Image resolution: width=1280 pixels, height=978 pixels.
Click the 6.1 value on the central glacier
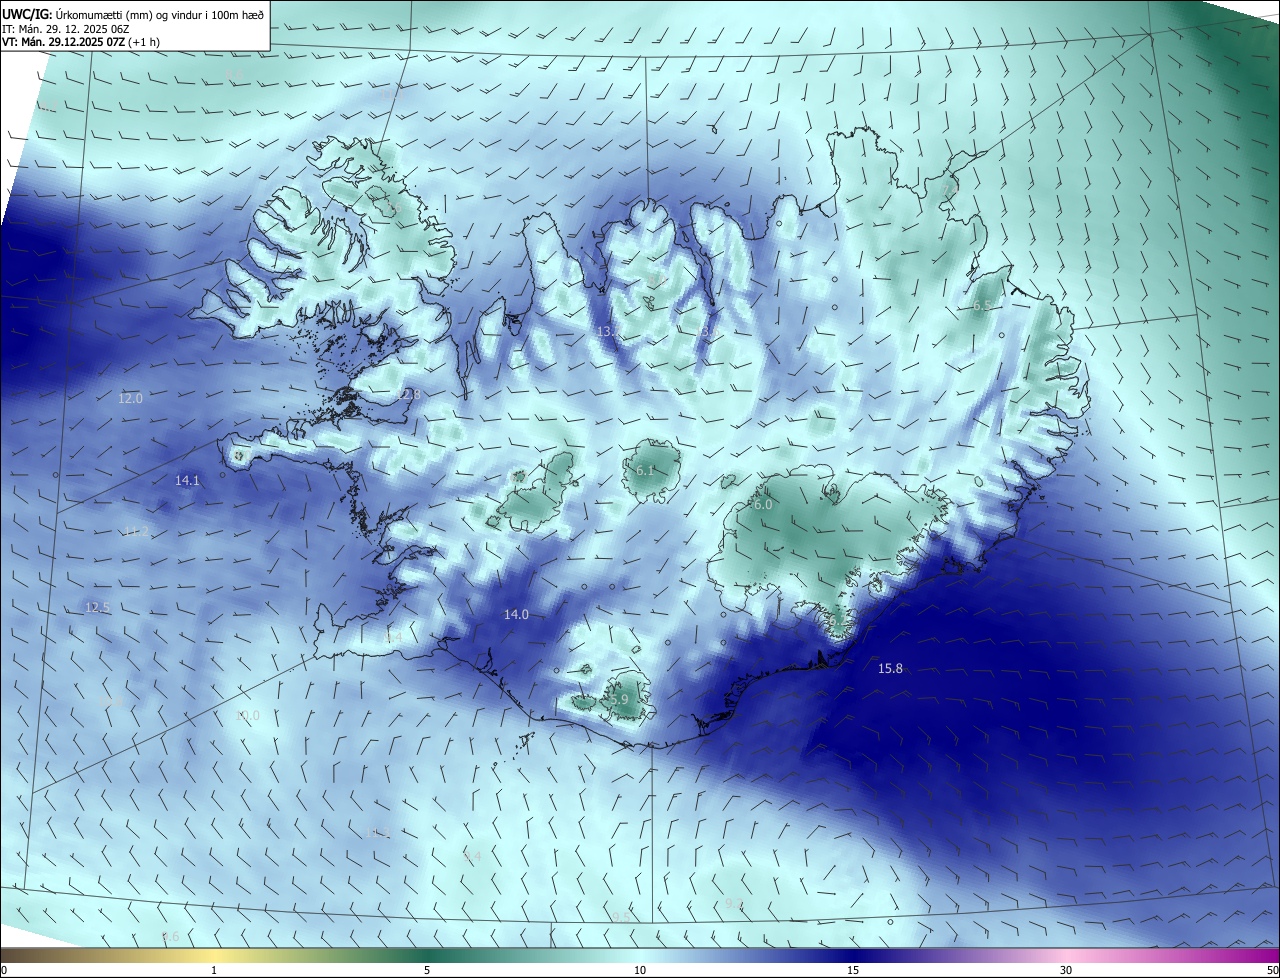645,470
